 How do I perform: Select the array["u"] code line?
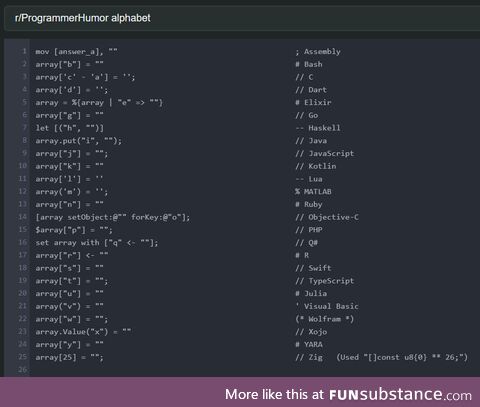tap(69, 293)
